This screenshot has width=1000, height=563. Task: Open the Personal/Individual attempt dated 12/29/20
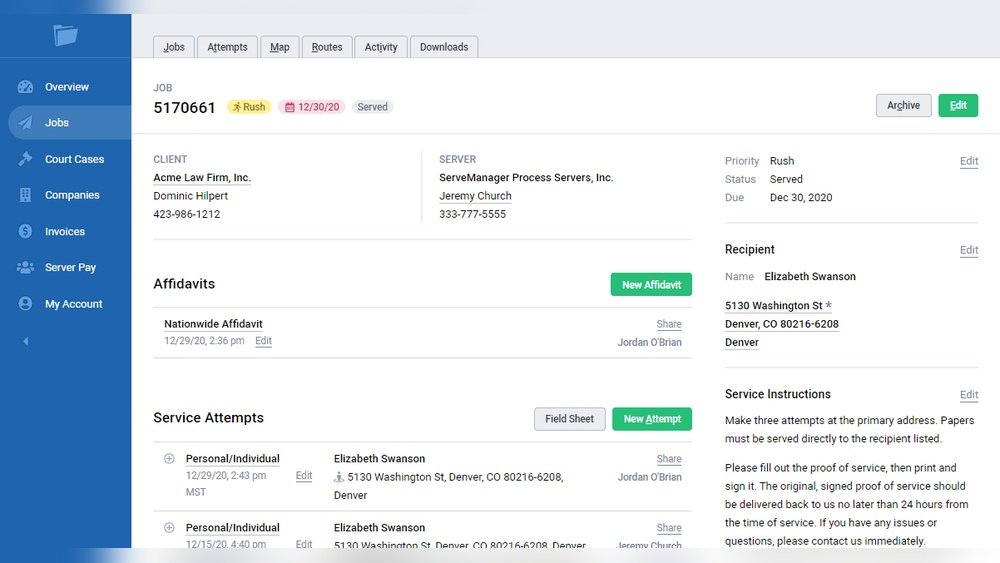coord(232,458)
